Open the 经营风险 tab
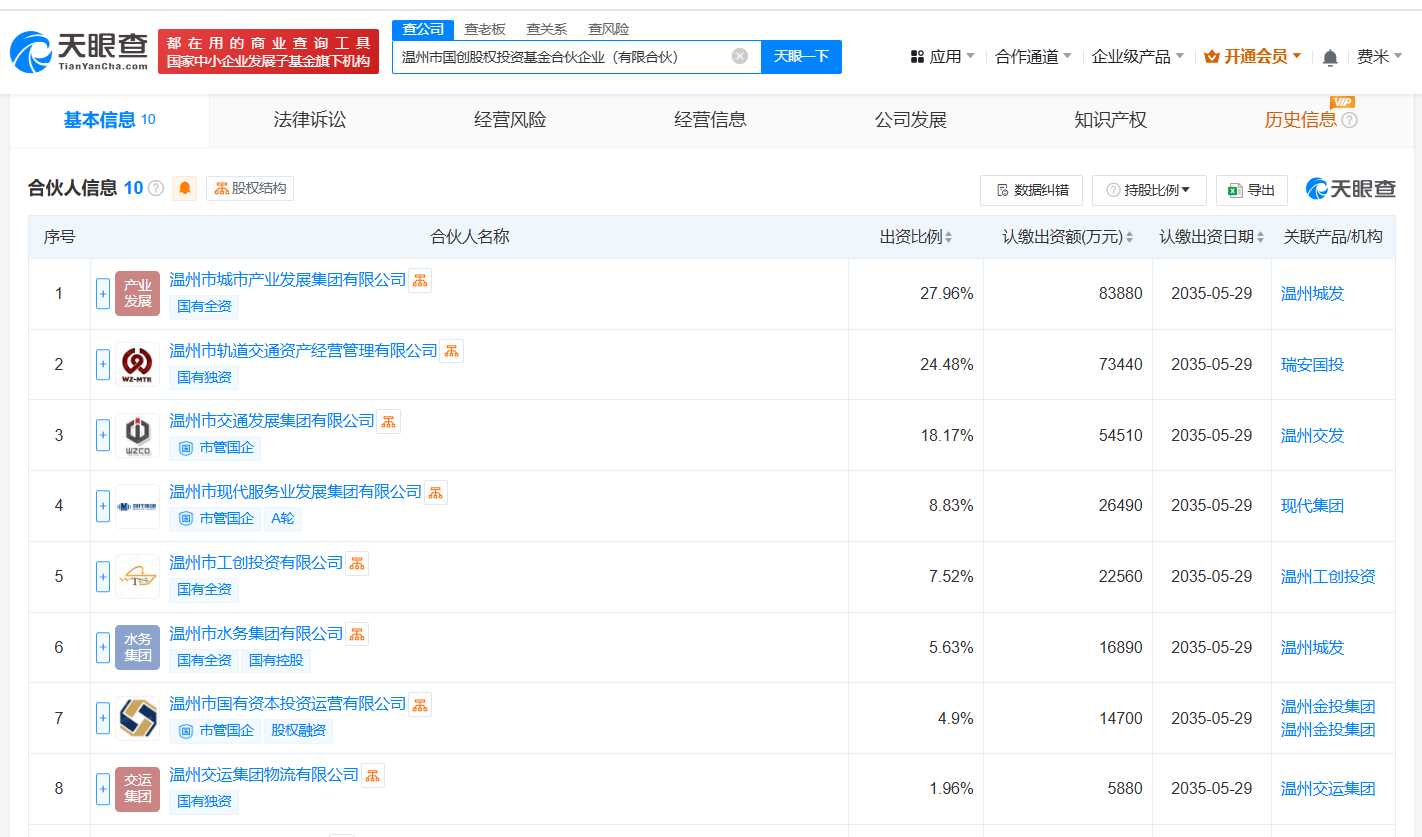 [510, 120]
